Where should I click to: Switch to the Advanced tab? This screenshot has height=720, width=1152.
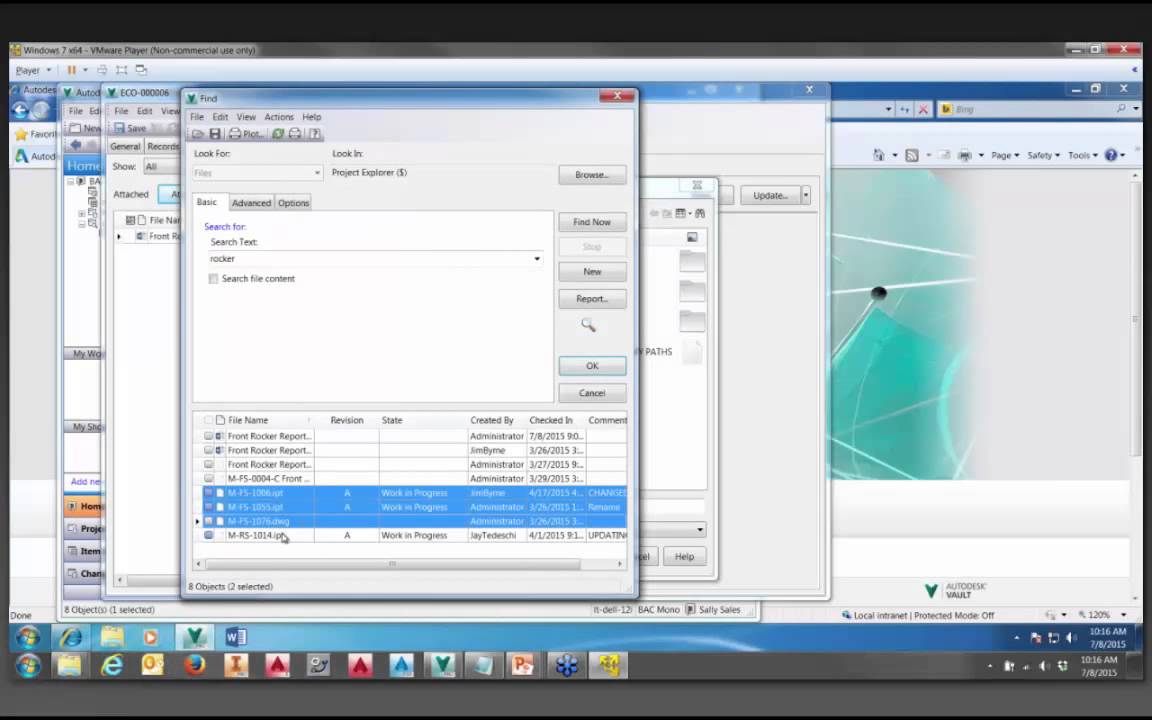point(251,203)
